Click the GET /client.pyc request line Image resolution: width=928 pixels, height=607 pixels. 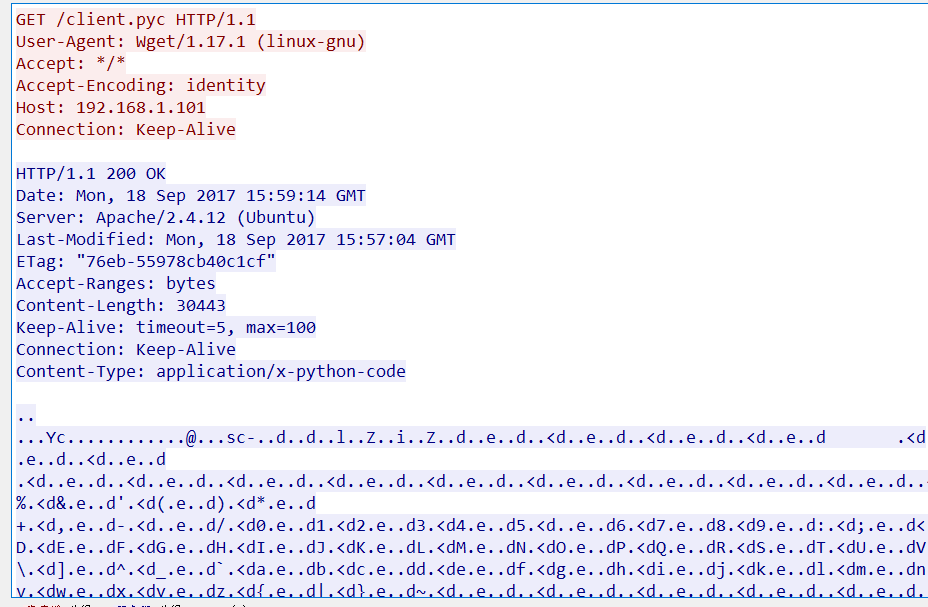click(x=133, y=19)
